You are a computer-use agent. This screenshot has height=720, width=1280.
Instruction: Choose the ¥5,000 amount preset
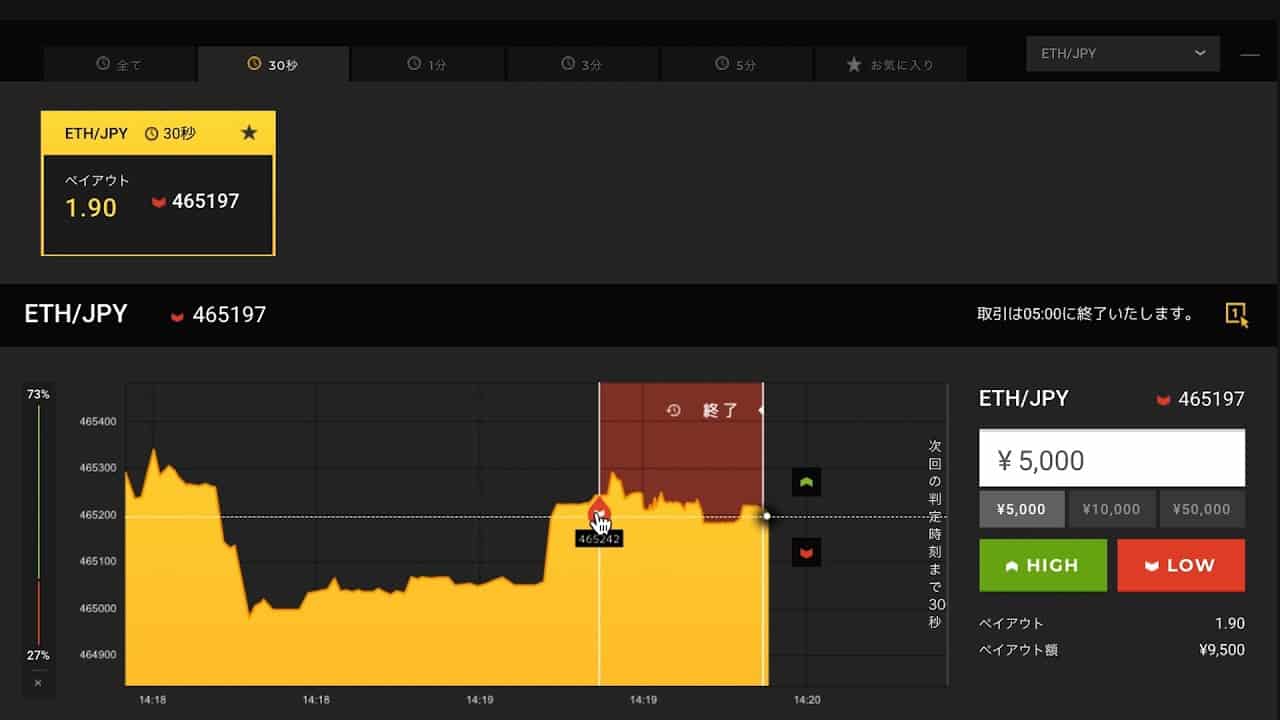tap(1021, 509)
